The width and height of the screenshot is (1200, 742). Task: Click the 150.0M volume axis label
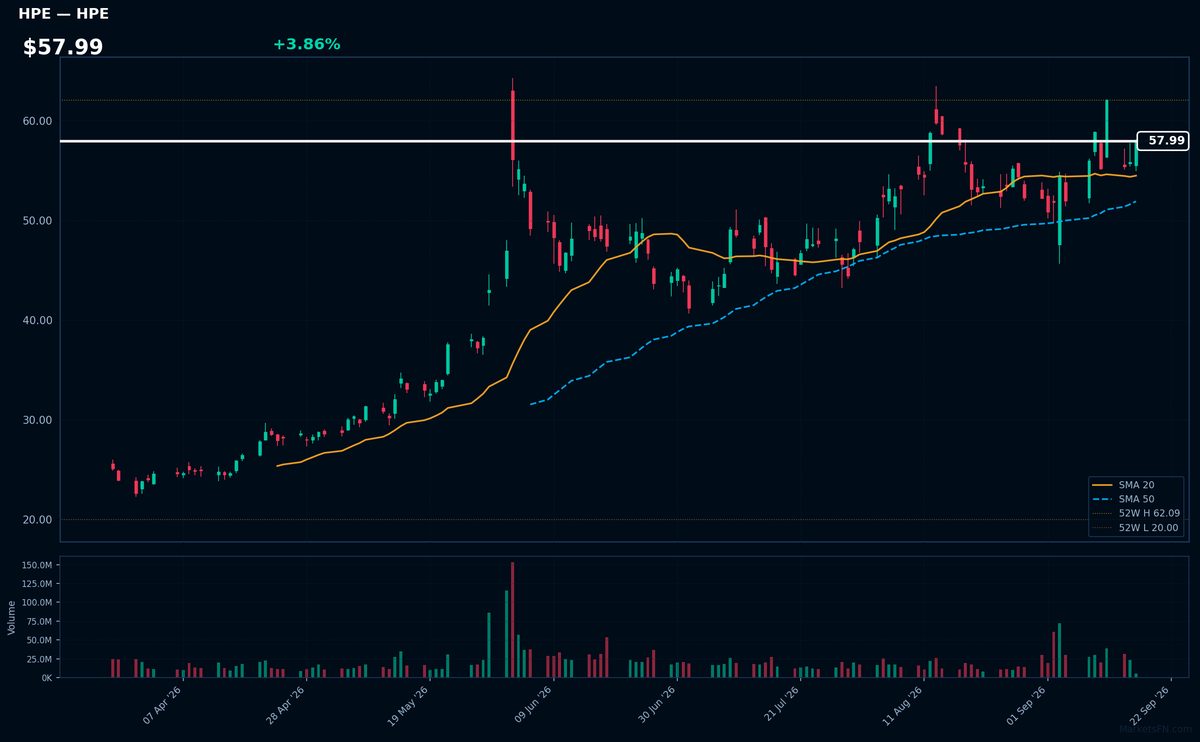(x=37, y=565)
